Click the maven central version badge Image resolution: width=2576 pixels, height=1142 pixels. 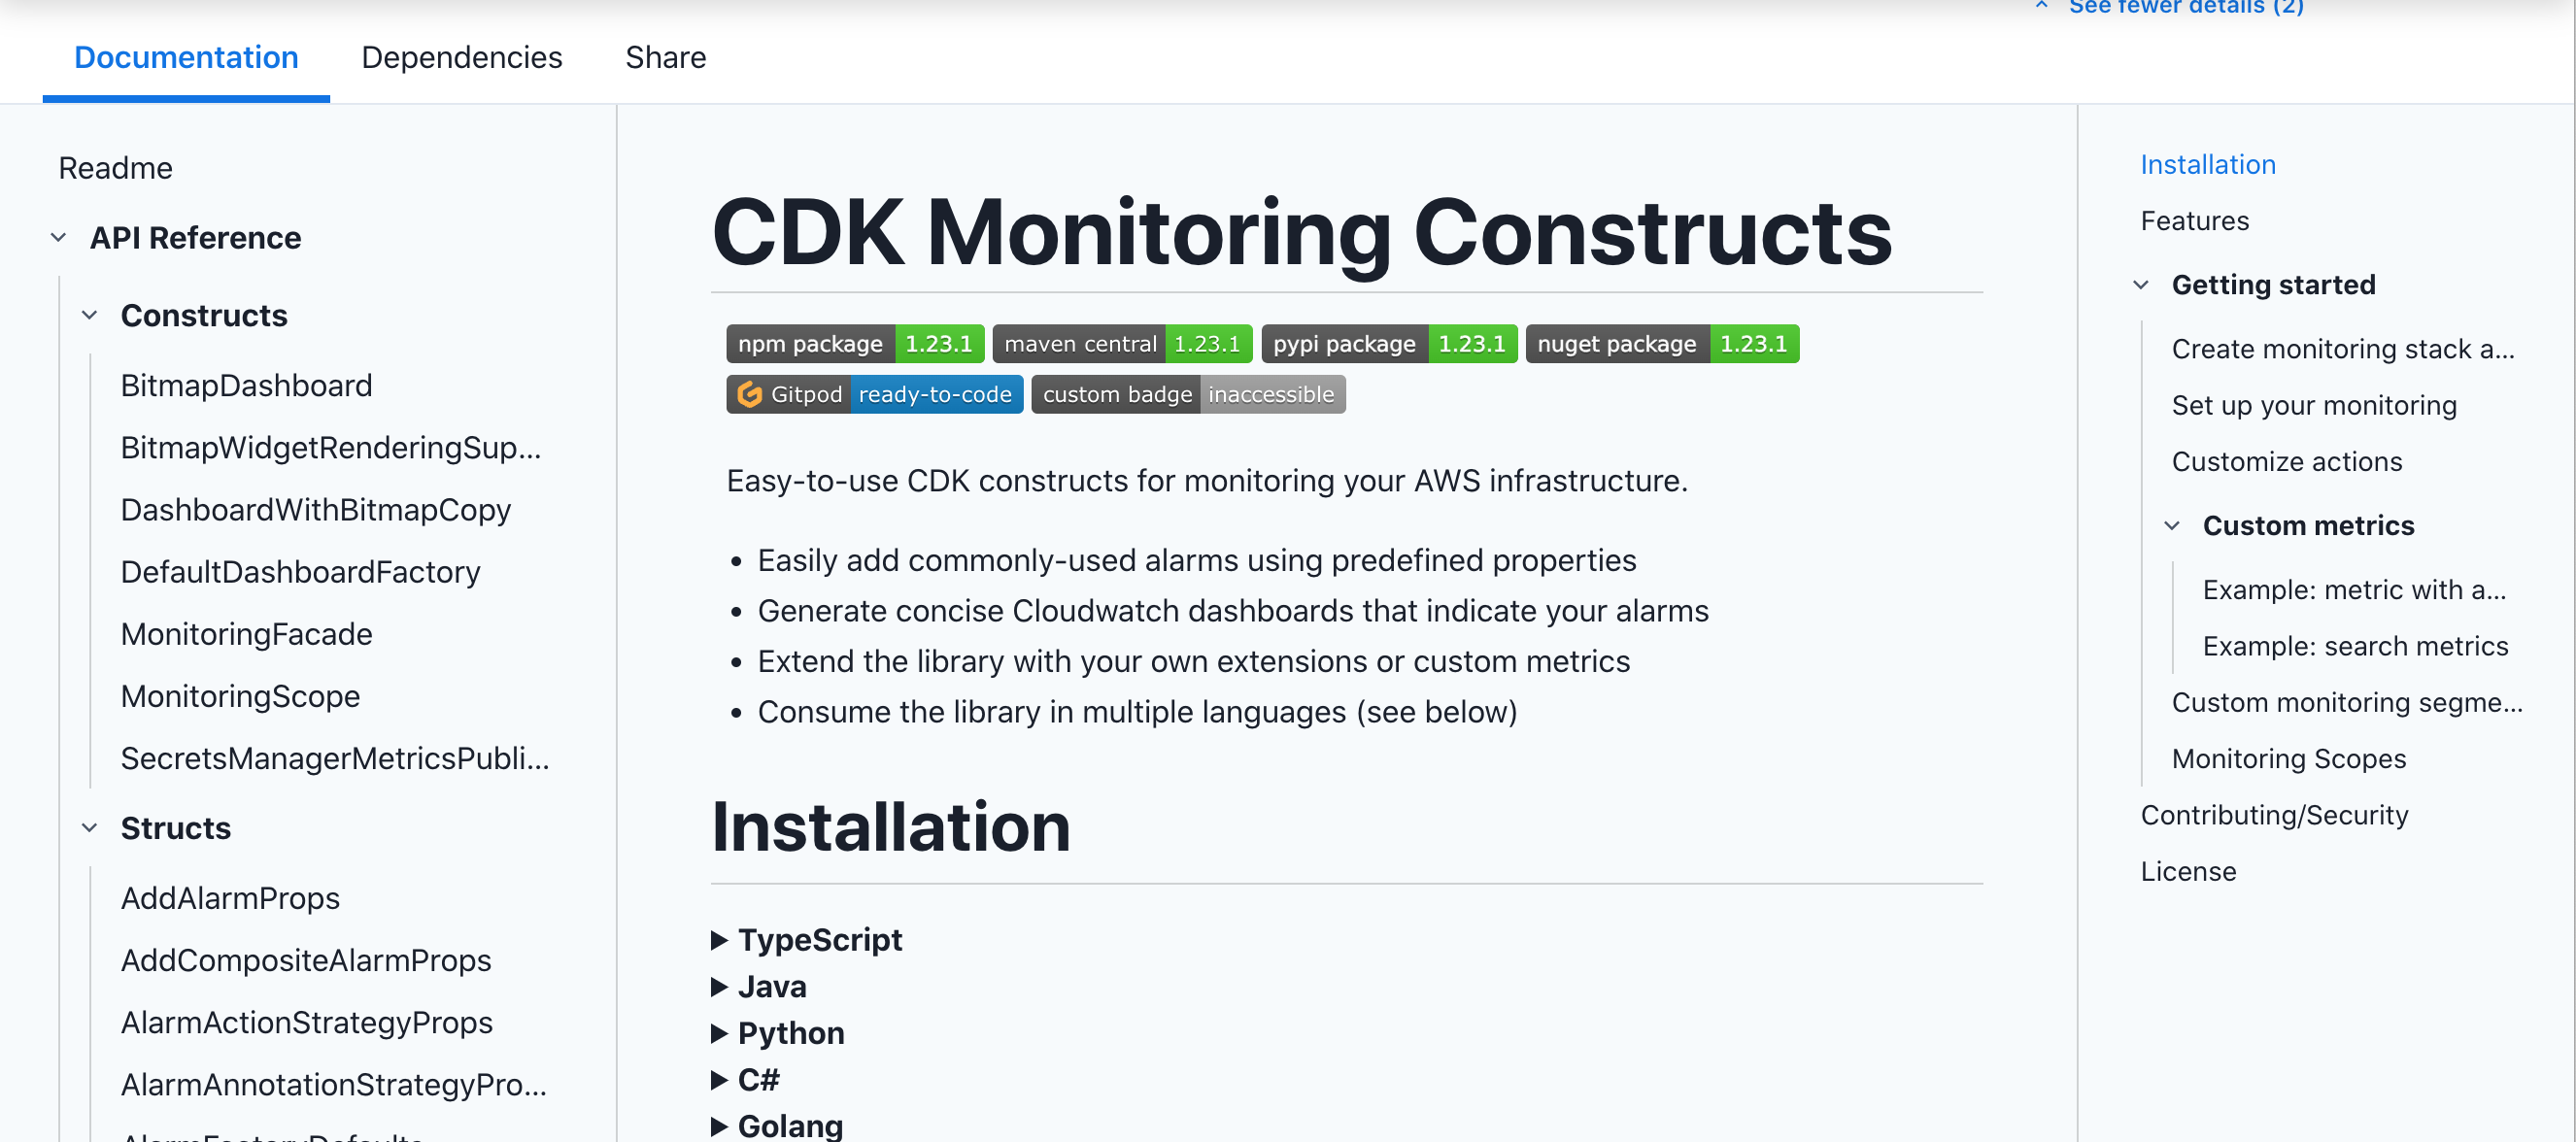click(x=1121, y=344)
